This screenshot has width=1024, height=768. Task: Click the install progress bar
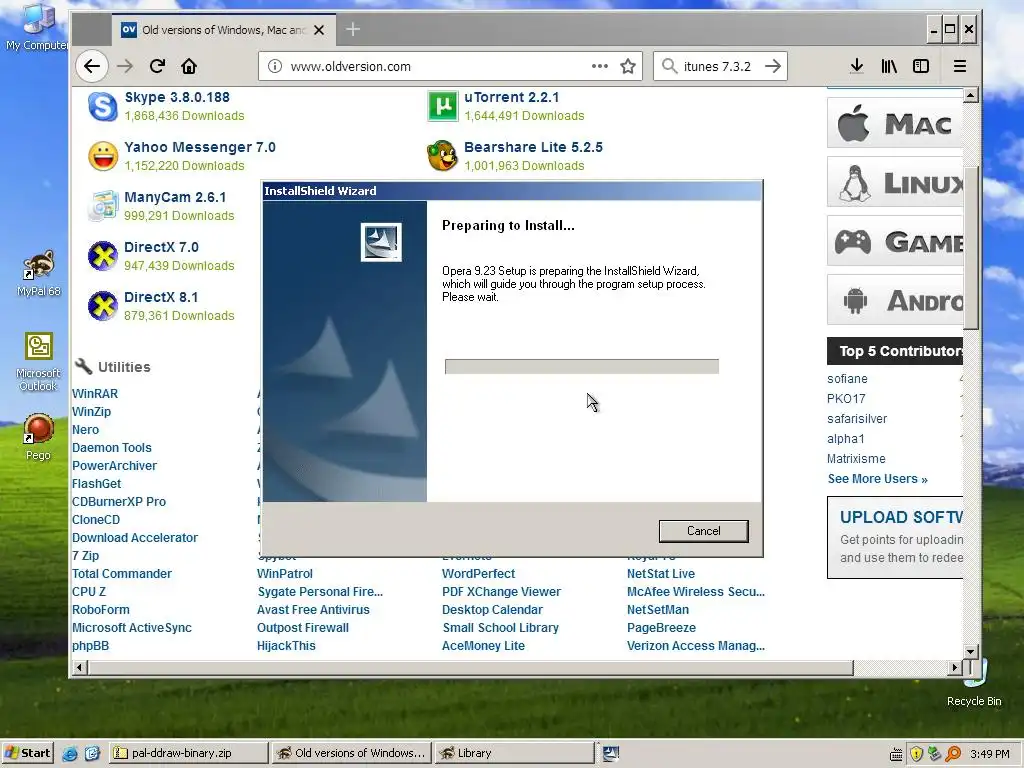(582, 366)
